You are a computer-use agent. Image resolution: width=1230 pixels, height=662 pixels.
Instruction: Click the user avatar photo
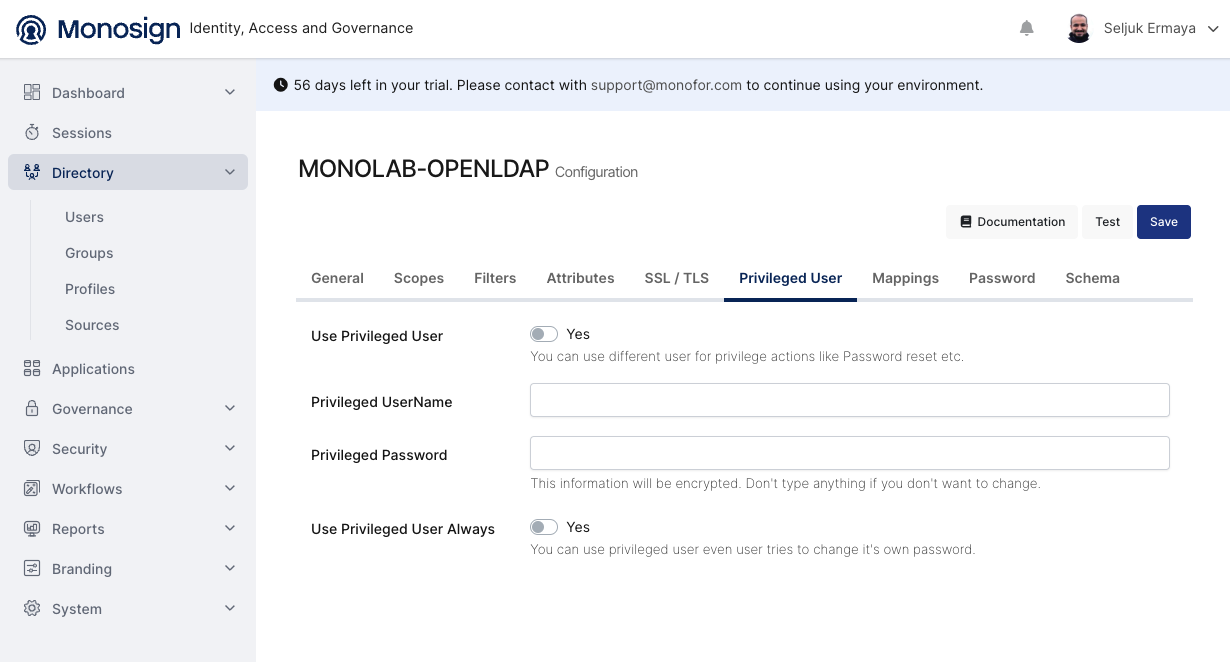pos(1078,29)
